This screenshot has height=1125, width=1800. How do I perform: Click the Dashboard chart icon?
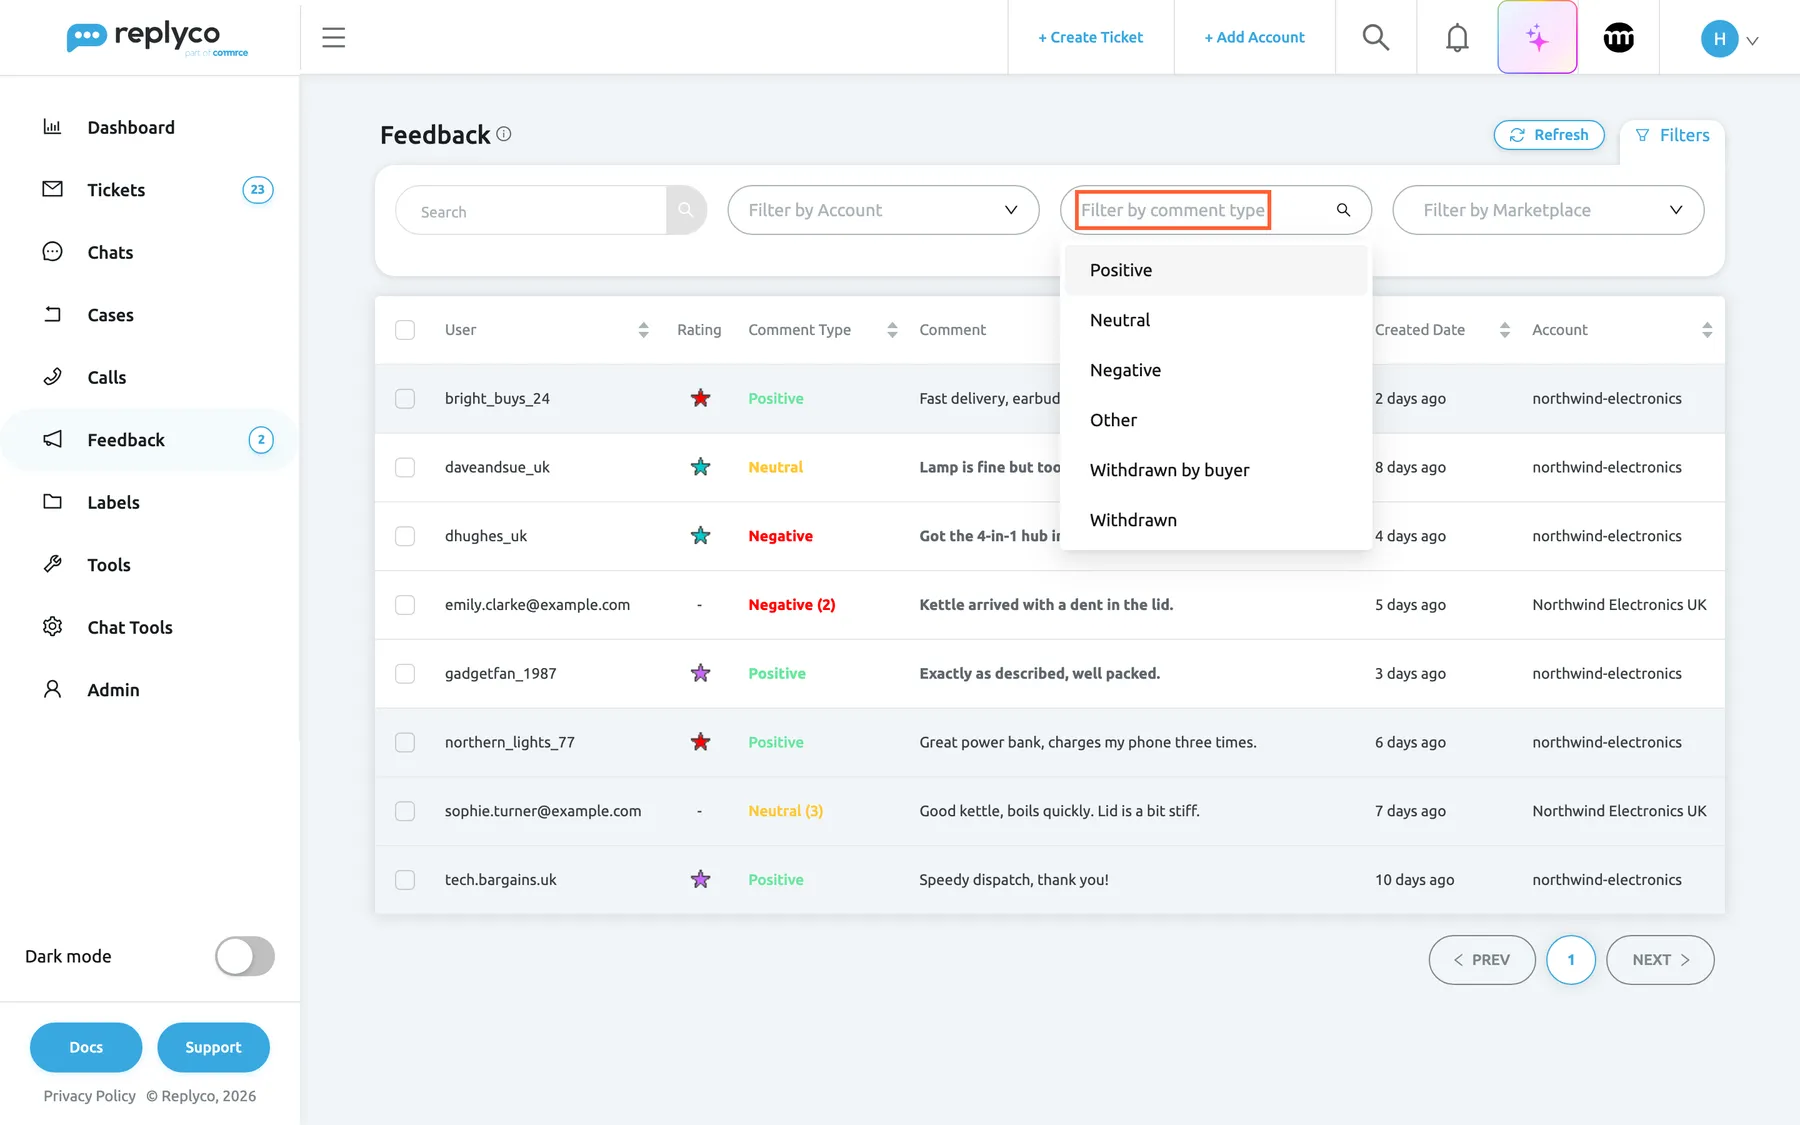(52, 126)
